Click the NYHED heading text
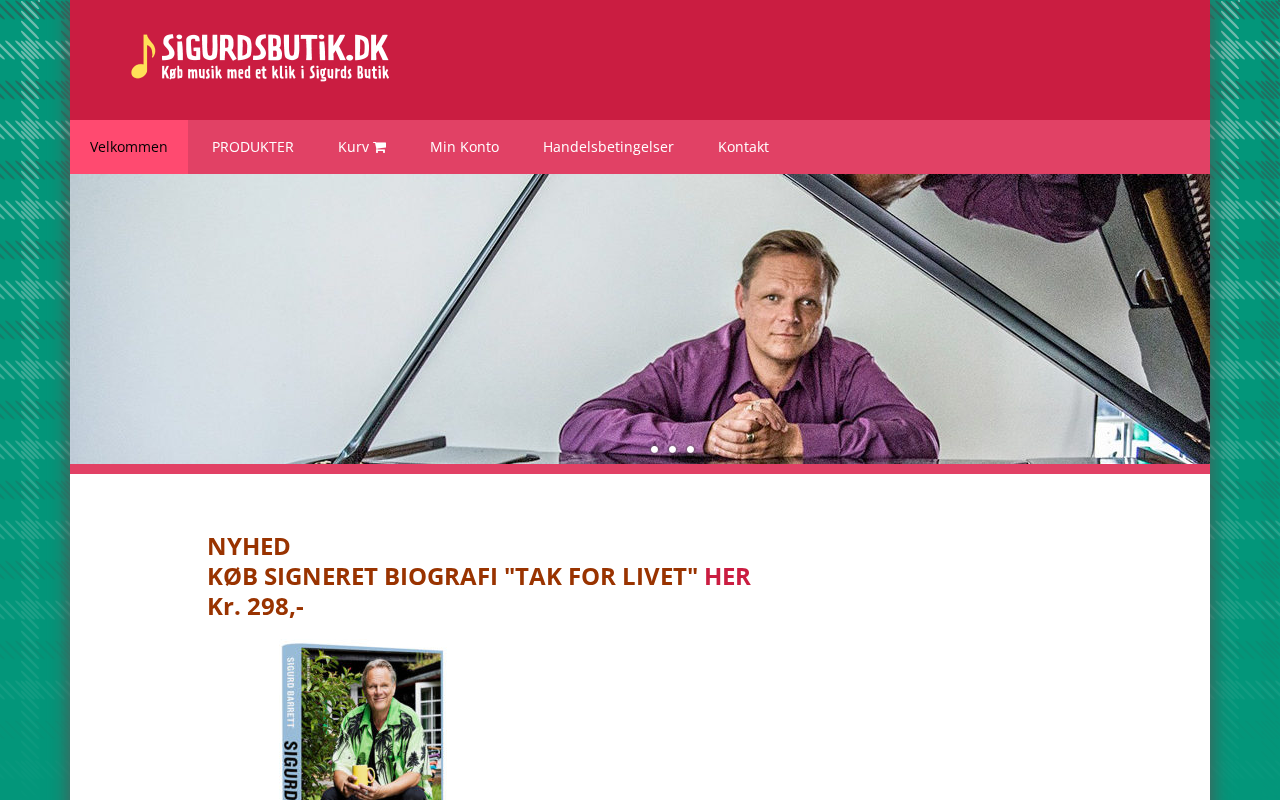 pyautogui.click(x=249, y=546)
